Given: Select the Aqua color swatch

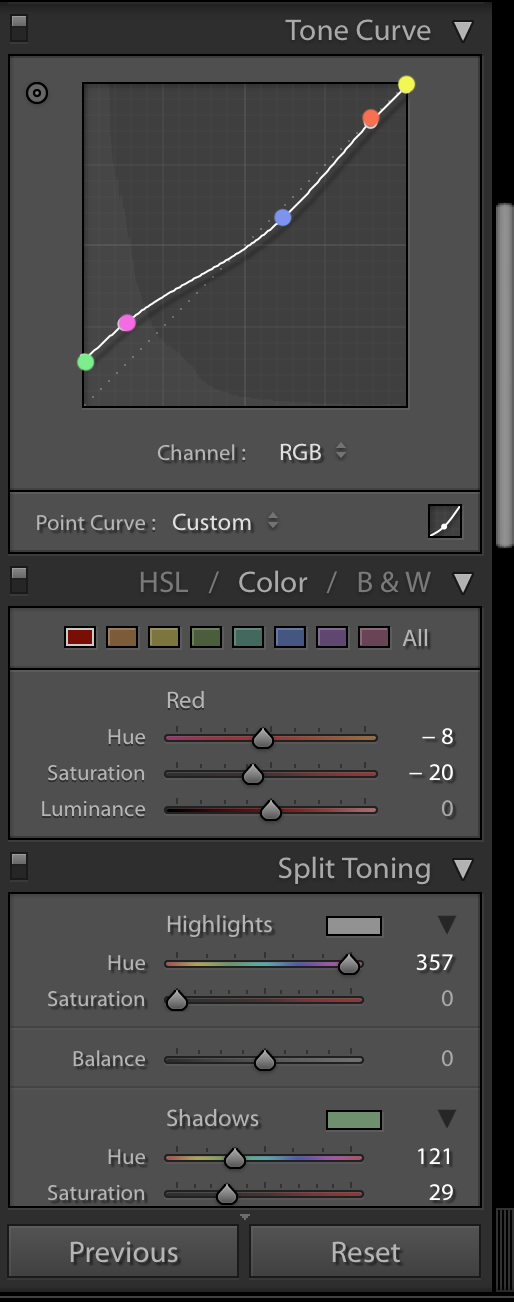Looking at the screenshot, I should (x=248, y=637).
